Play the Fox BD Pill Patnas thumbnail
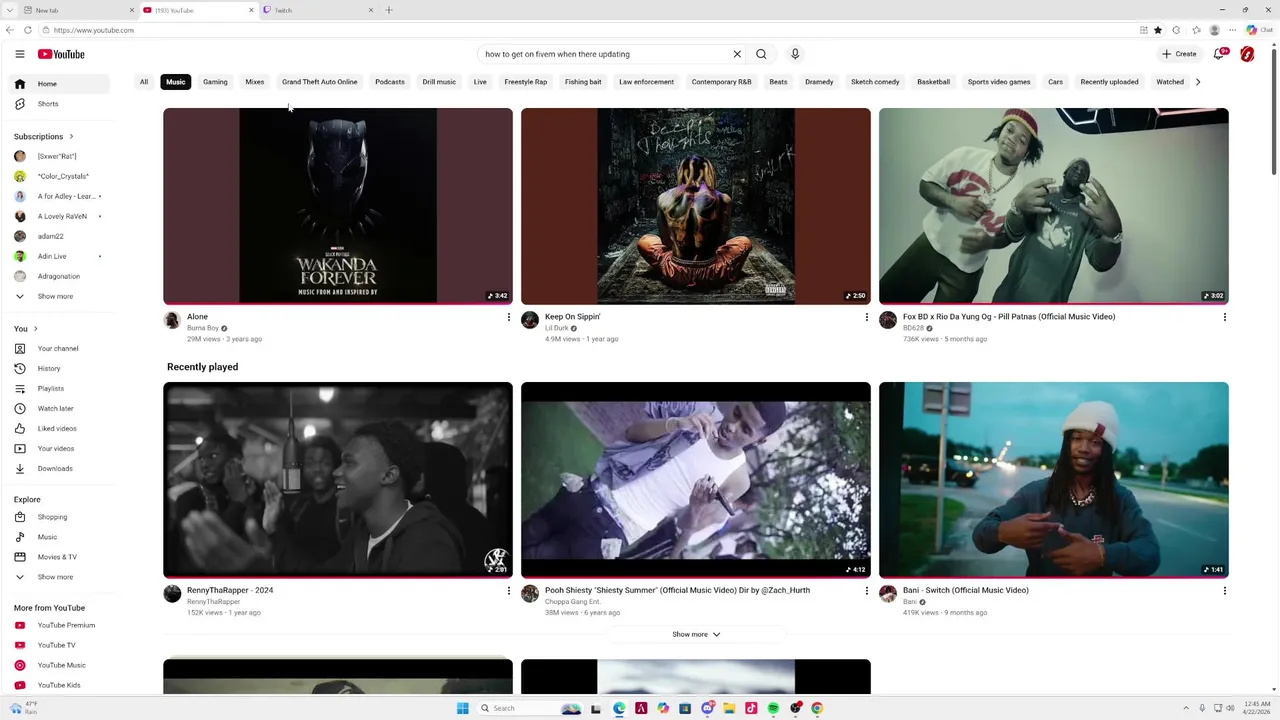1280x720 pixels. point(1053,206)
